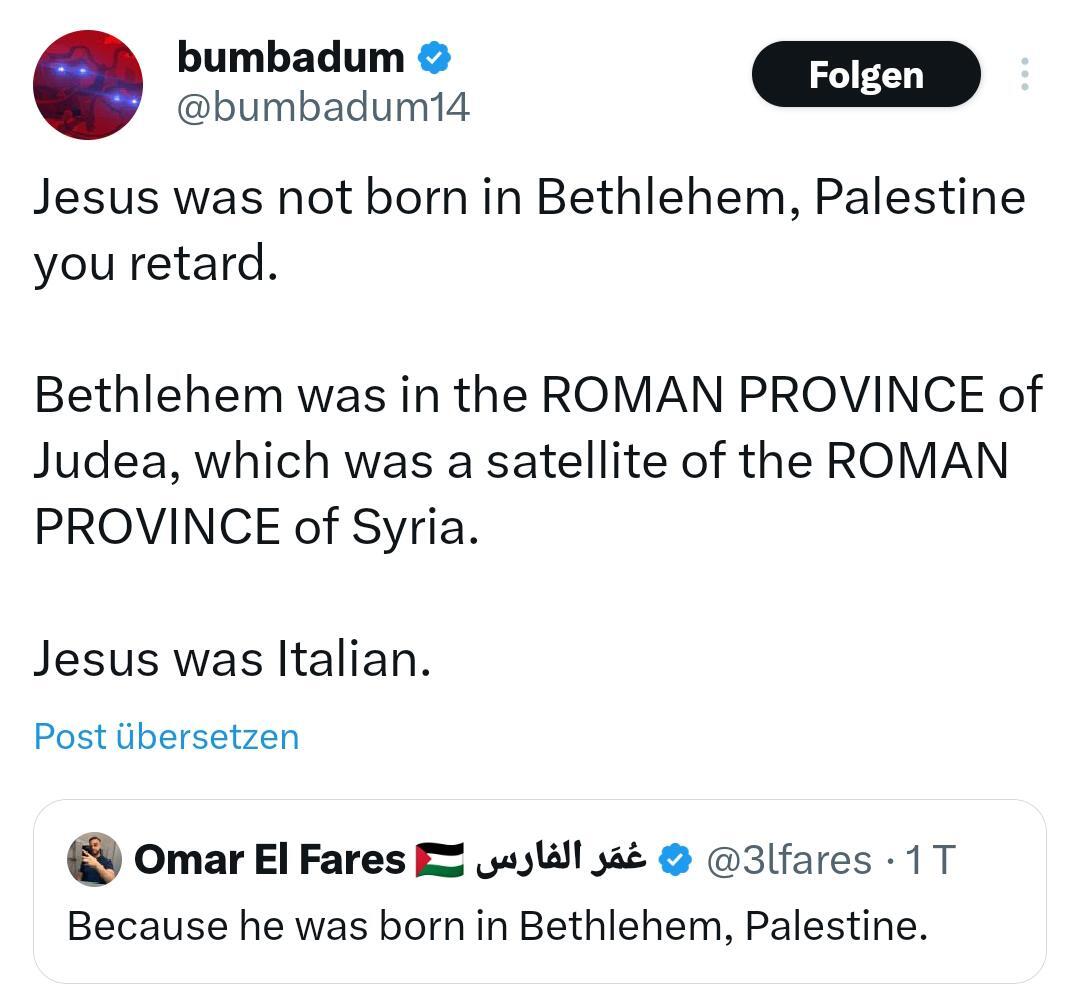
Task: Open the @3lfares handle
Action: point(789,860)
